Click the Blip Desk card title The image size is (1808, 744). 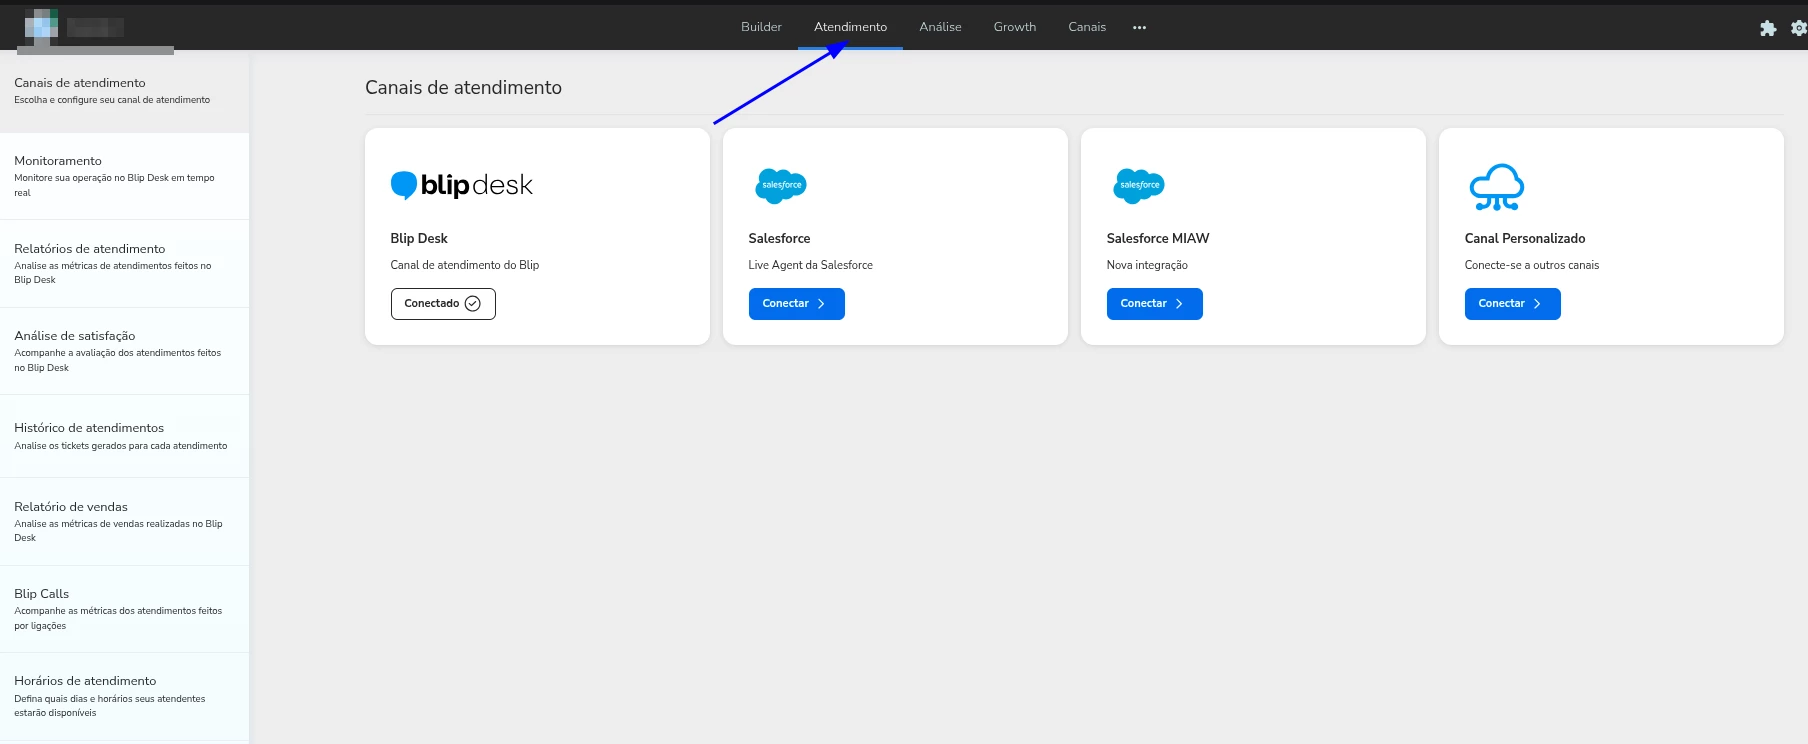pos(419,238)
